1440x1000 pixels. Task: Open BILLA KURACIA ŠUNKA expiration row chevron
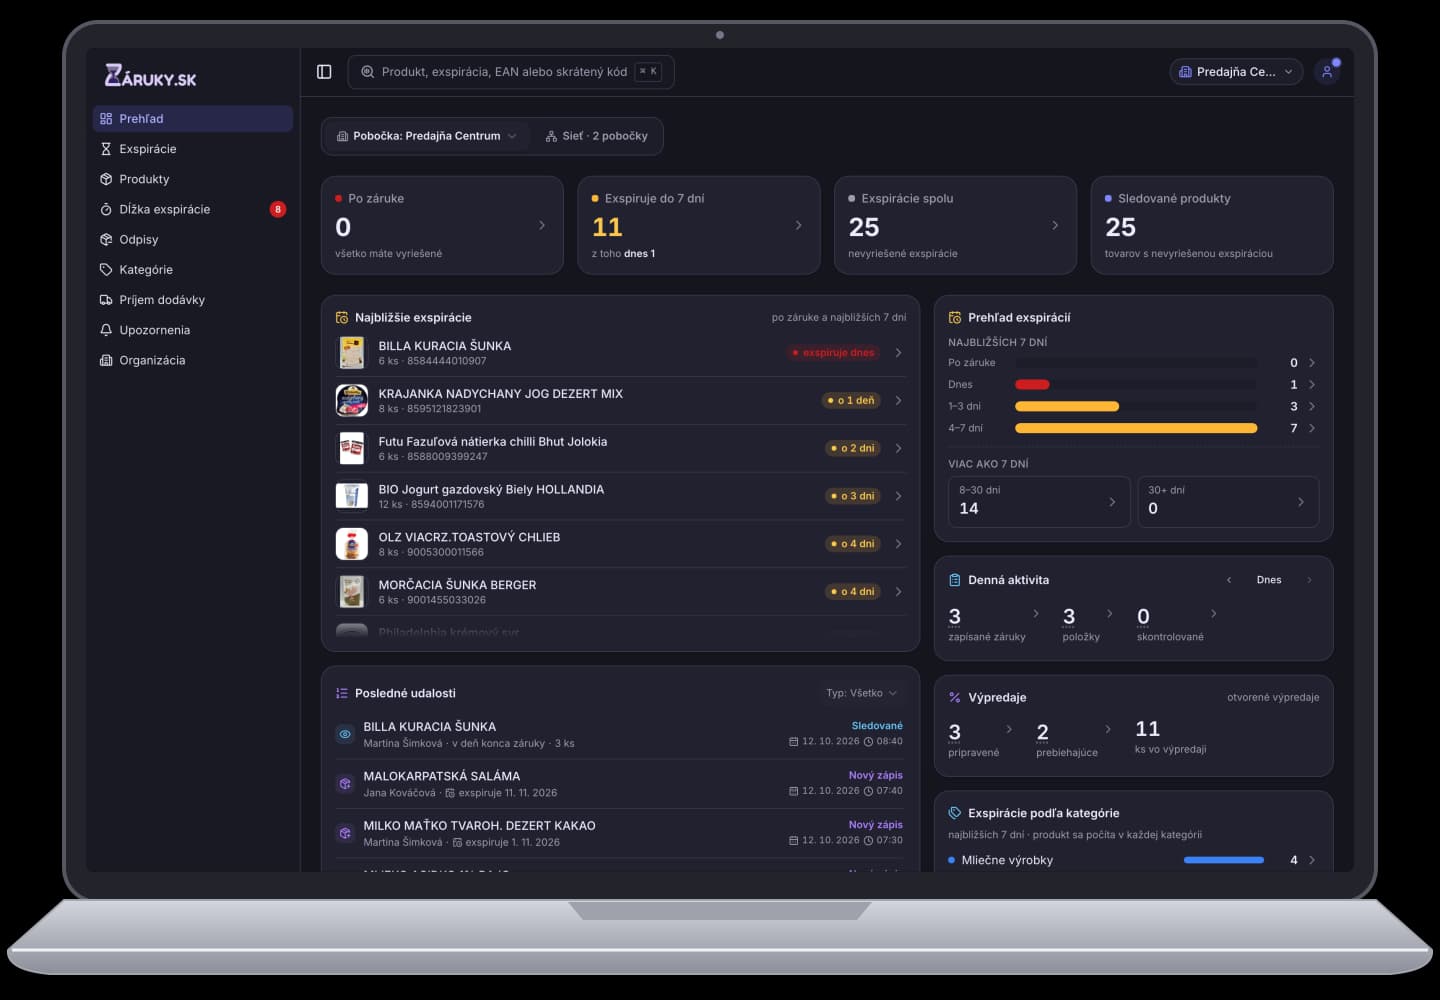point(898,352)
